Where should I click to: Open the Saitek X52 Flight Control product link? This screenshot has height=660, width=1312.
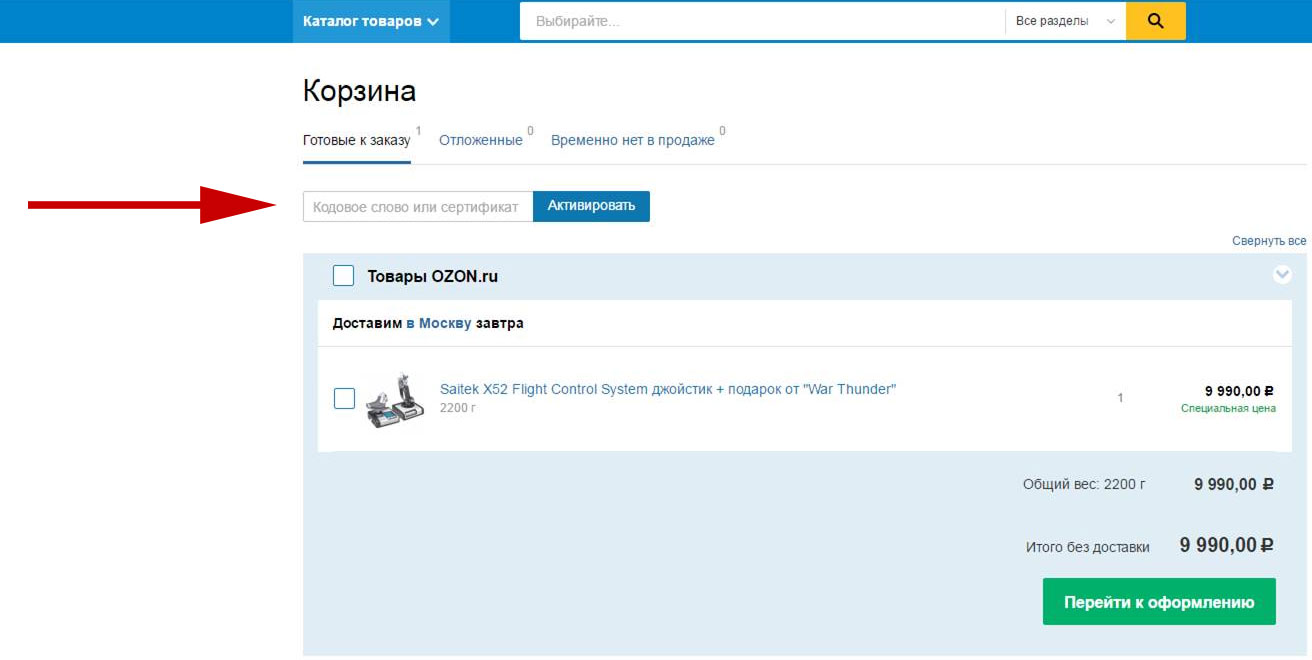[x=667, y=389]
